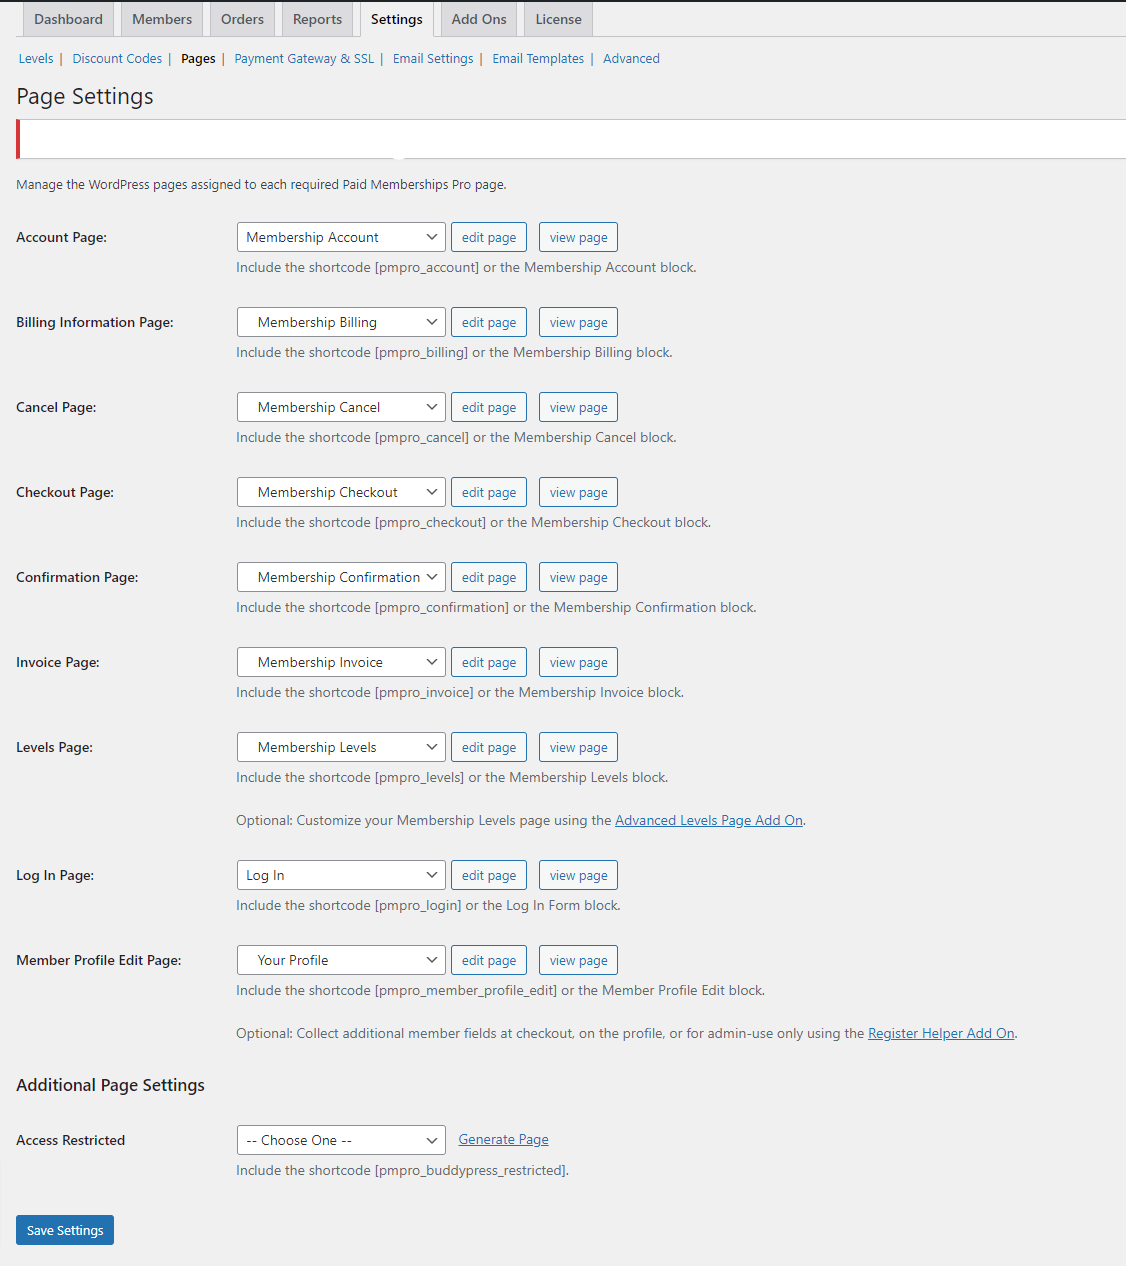Open the Reports tab
The image size is (1126, 1266).
tap(317, 19)
